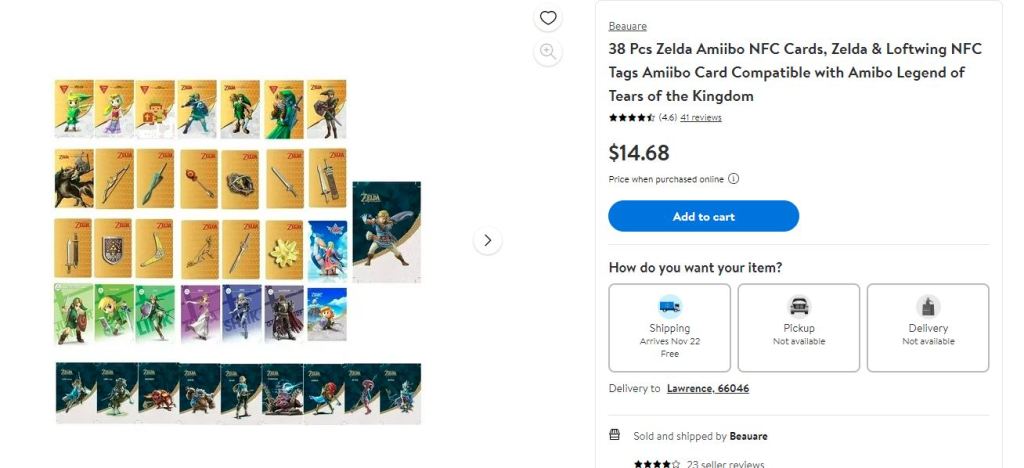
Task: Click main product image of amiibo cards
Action: coord(238,252)
